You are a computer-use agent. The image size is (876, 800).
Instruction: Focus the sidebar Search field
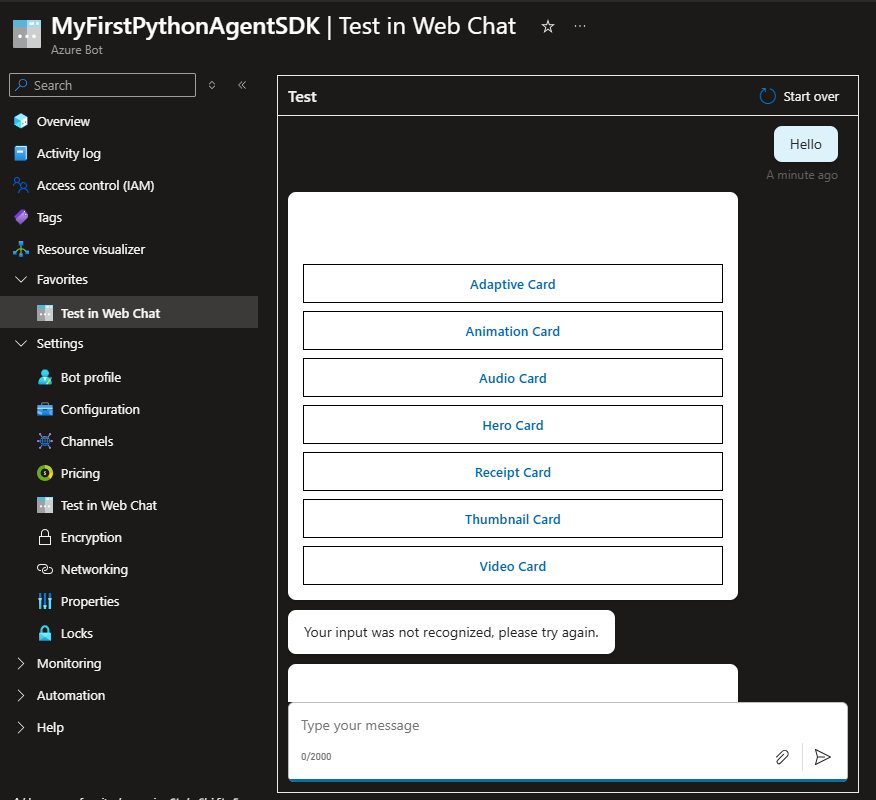tap(102, 85)
